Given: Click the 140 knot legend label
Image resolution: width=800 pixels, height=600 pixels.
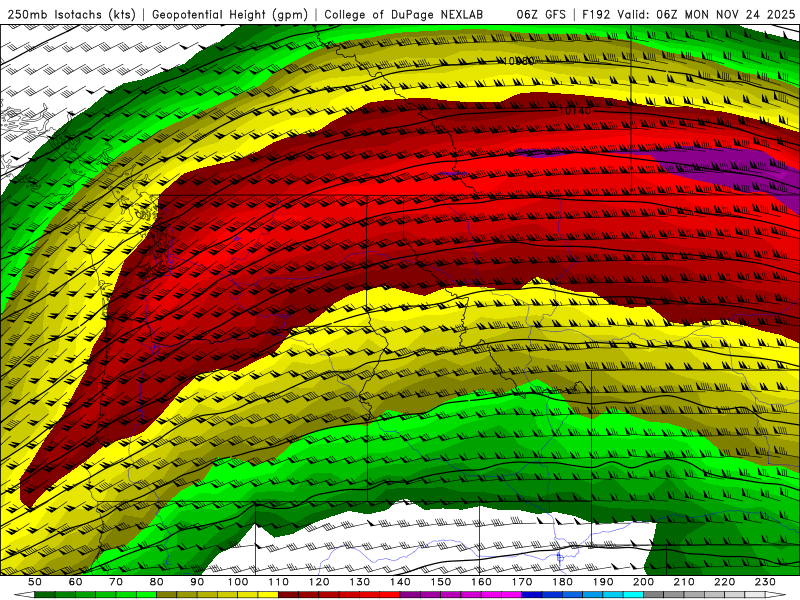Looking at the screenshot, I should 400,582.
